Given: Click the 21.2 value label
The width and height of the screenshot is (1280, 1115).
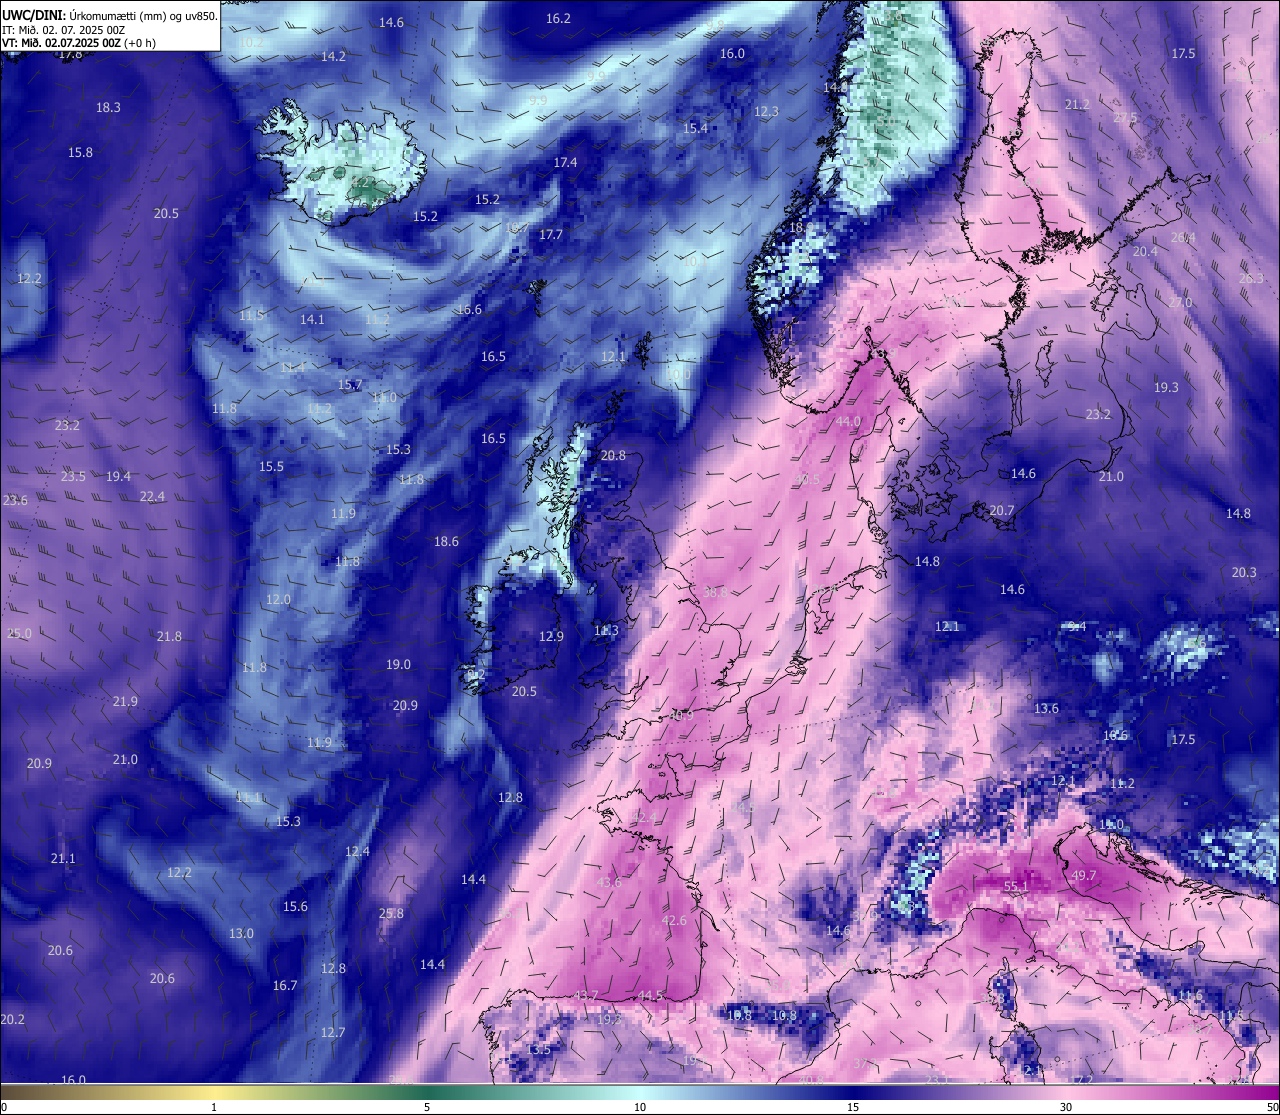Looking at the screenshot, I should [1078, 105].
